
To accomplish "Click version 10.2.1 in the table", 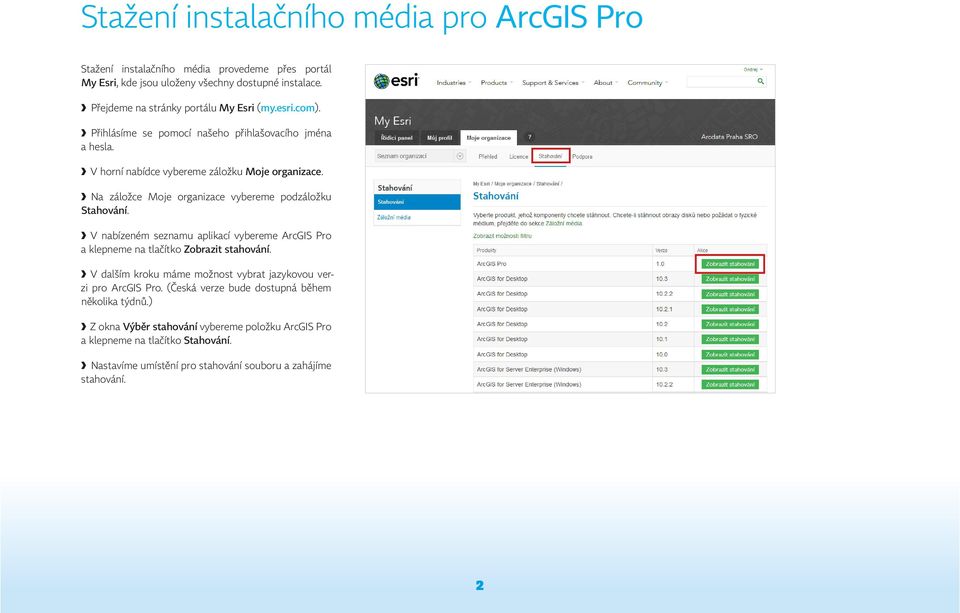I will point(664,309).
